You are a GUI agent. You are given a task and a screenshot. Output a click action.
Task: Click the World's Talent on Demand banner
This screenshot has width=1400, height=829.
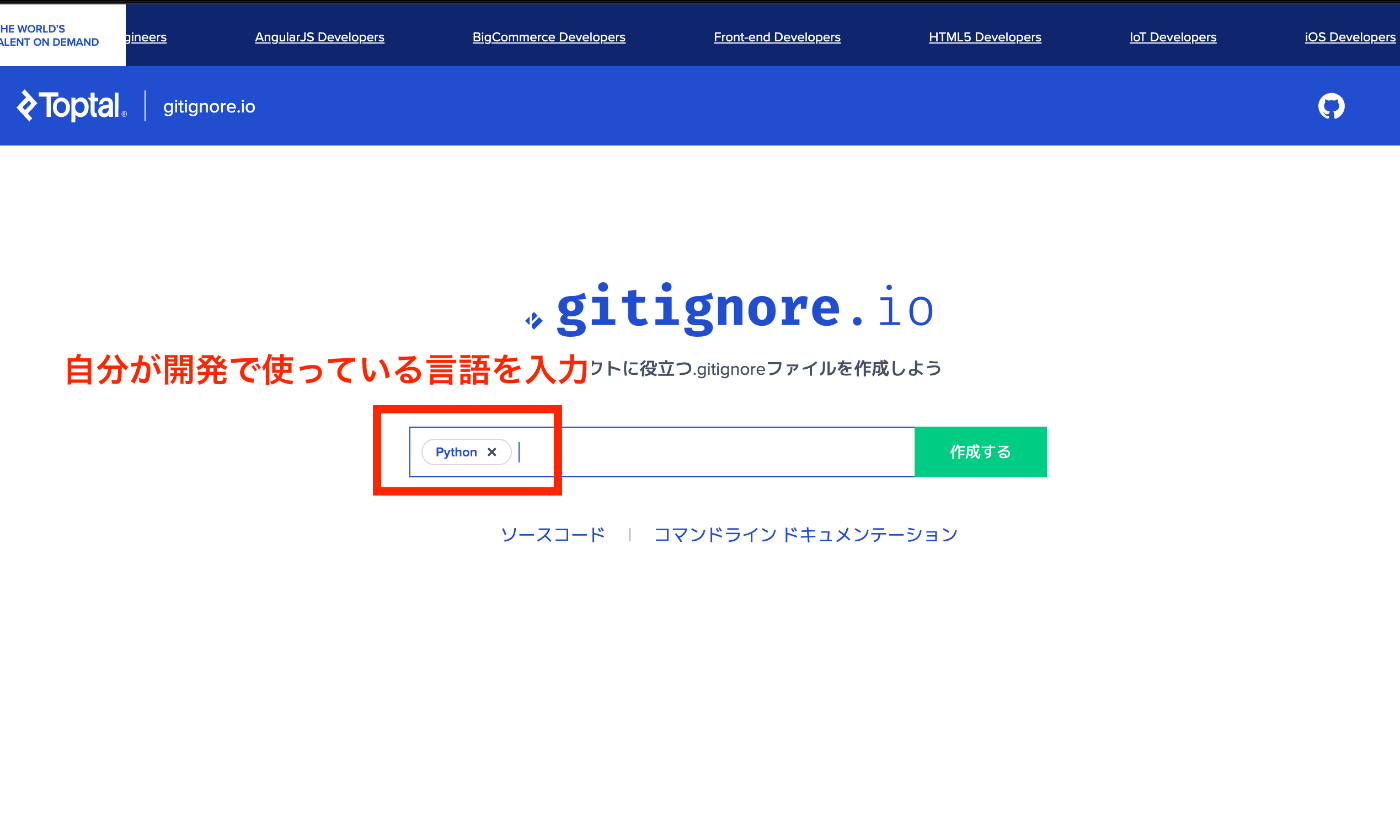(x=62, y=36)
